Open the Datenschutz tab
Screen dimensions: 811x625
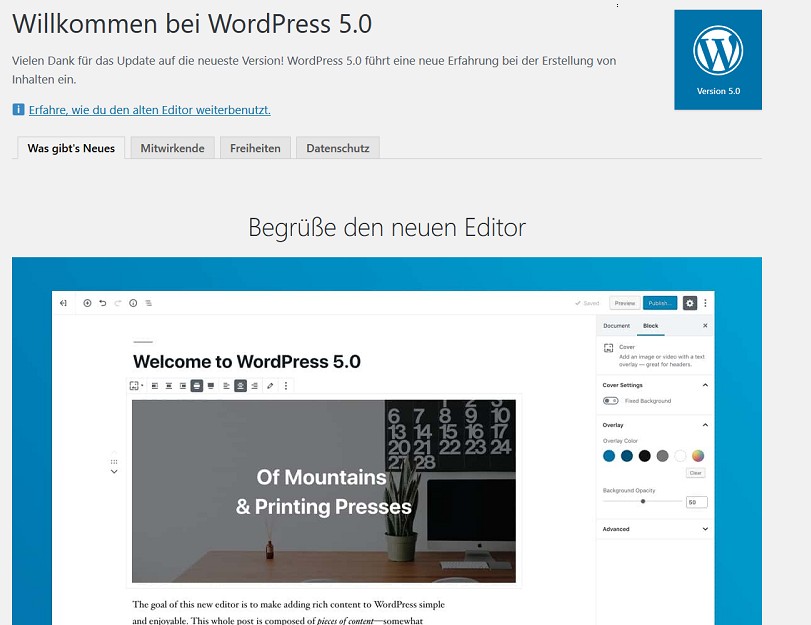tap(337, 148)
